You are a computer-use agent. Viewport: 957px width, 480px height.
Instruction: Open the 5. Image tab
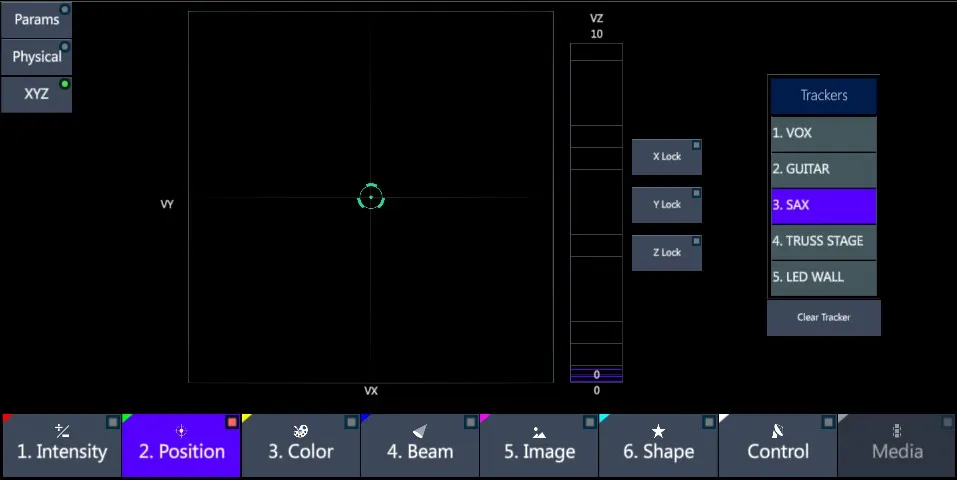540,445
